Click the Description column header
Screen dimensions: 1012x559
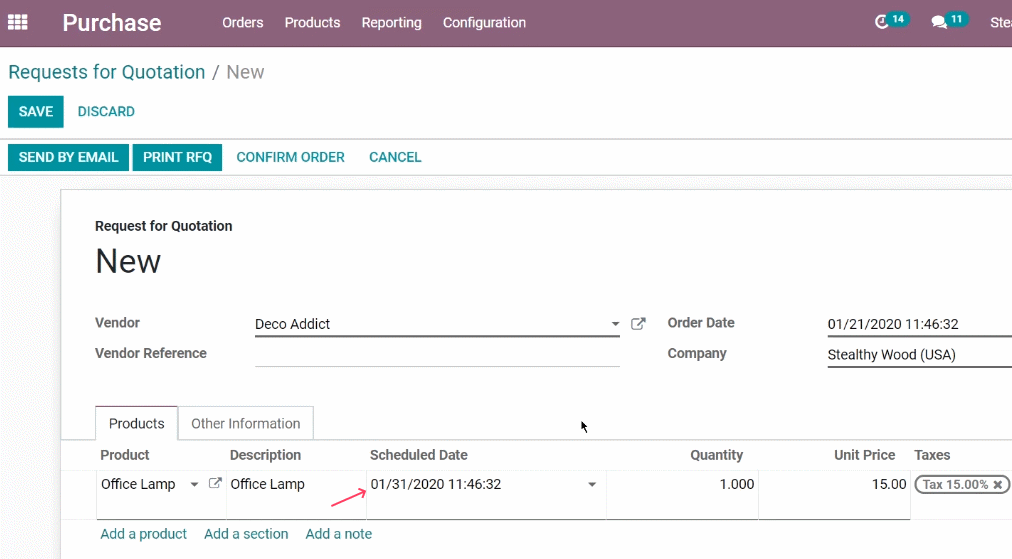pyautogui.click(x=265, y=455)
